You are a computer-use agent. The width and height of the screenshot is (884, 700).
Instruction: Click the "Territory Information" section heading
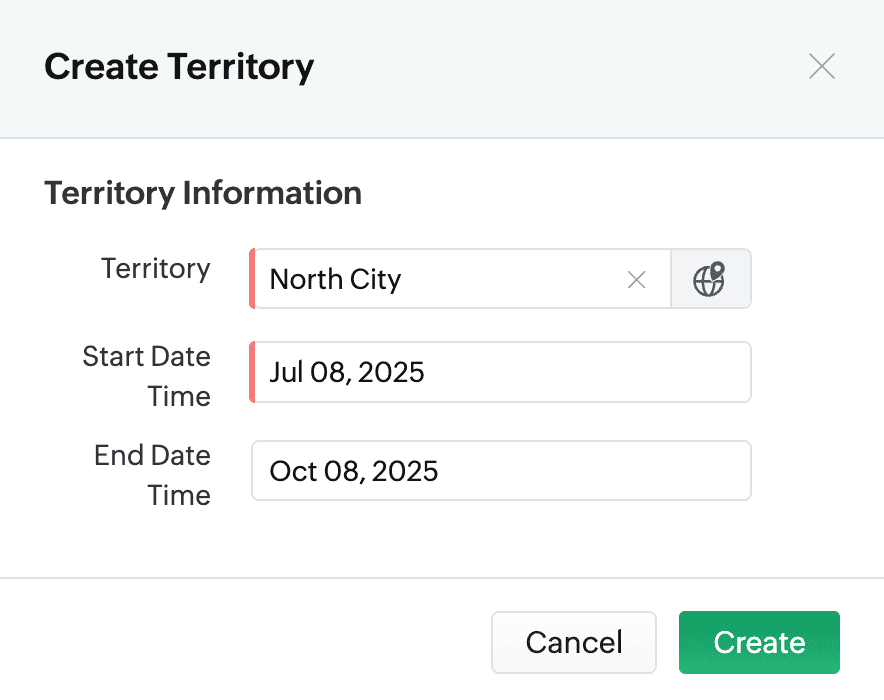coord(203,193)
